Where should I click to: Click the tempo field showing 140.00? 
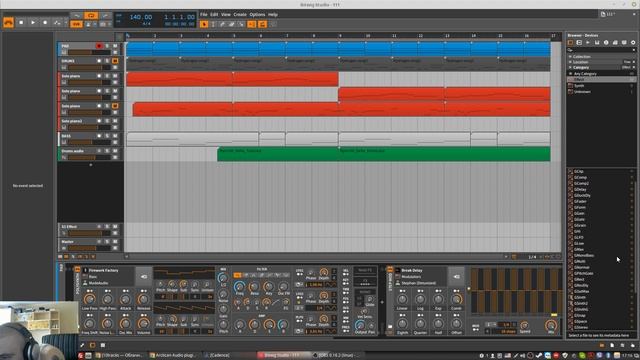click(141, 17)
